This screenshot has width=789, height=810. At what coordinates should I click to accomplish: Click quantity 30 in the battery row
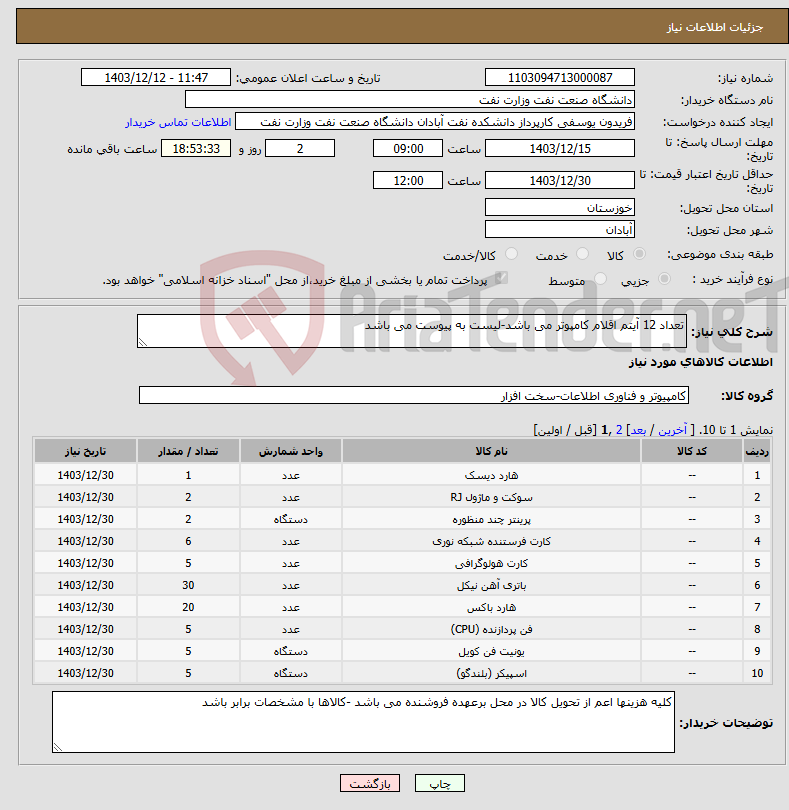188,585
